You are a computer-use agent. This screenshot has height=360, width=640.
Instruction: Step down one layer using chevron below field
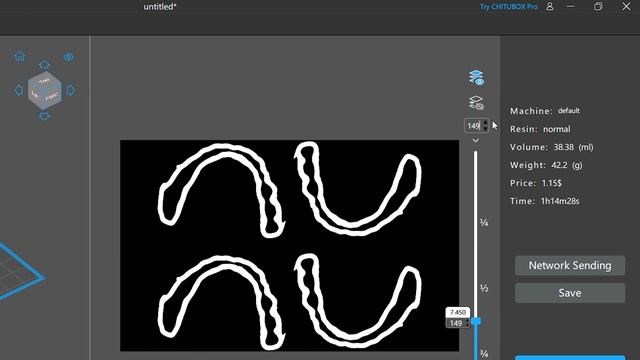(476, 140)
